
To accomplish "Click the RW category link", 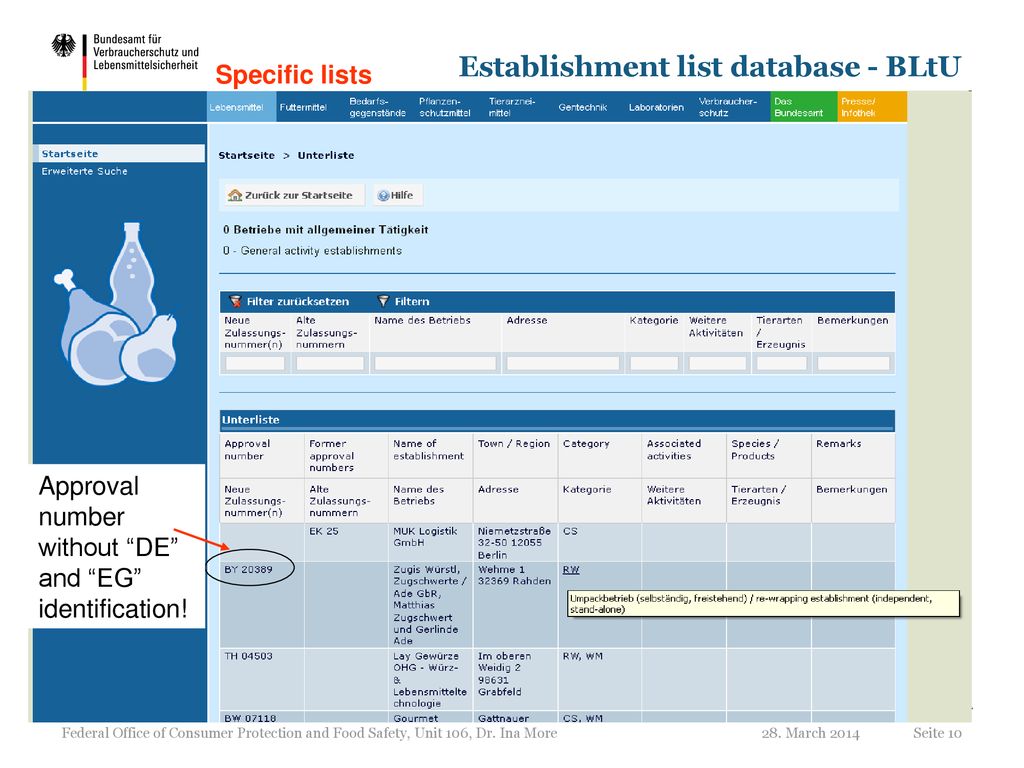I will (x=571, y=569).
